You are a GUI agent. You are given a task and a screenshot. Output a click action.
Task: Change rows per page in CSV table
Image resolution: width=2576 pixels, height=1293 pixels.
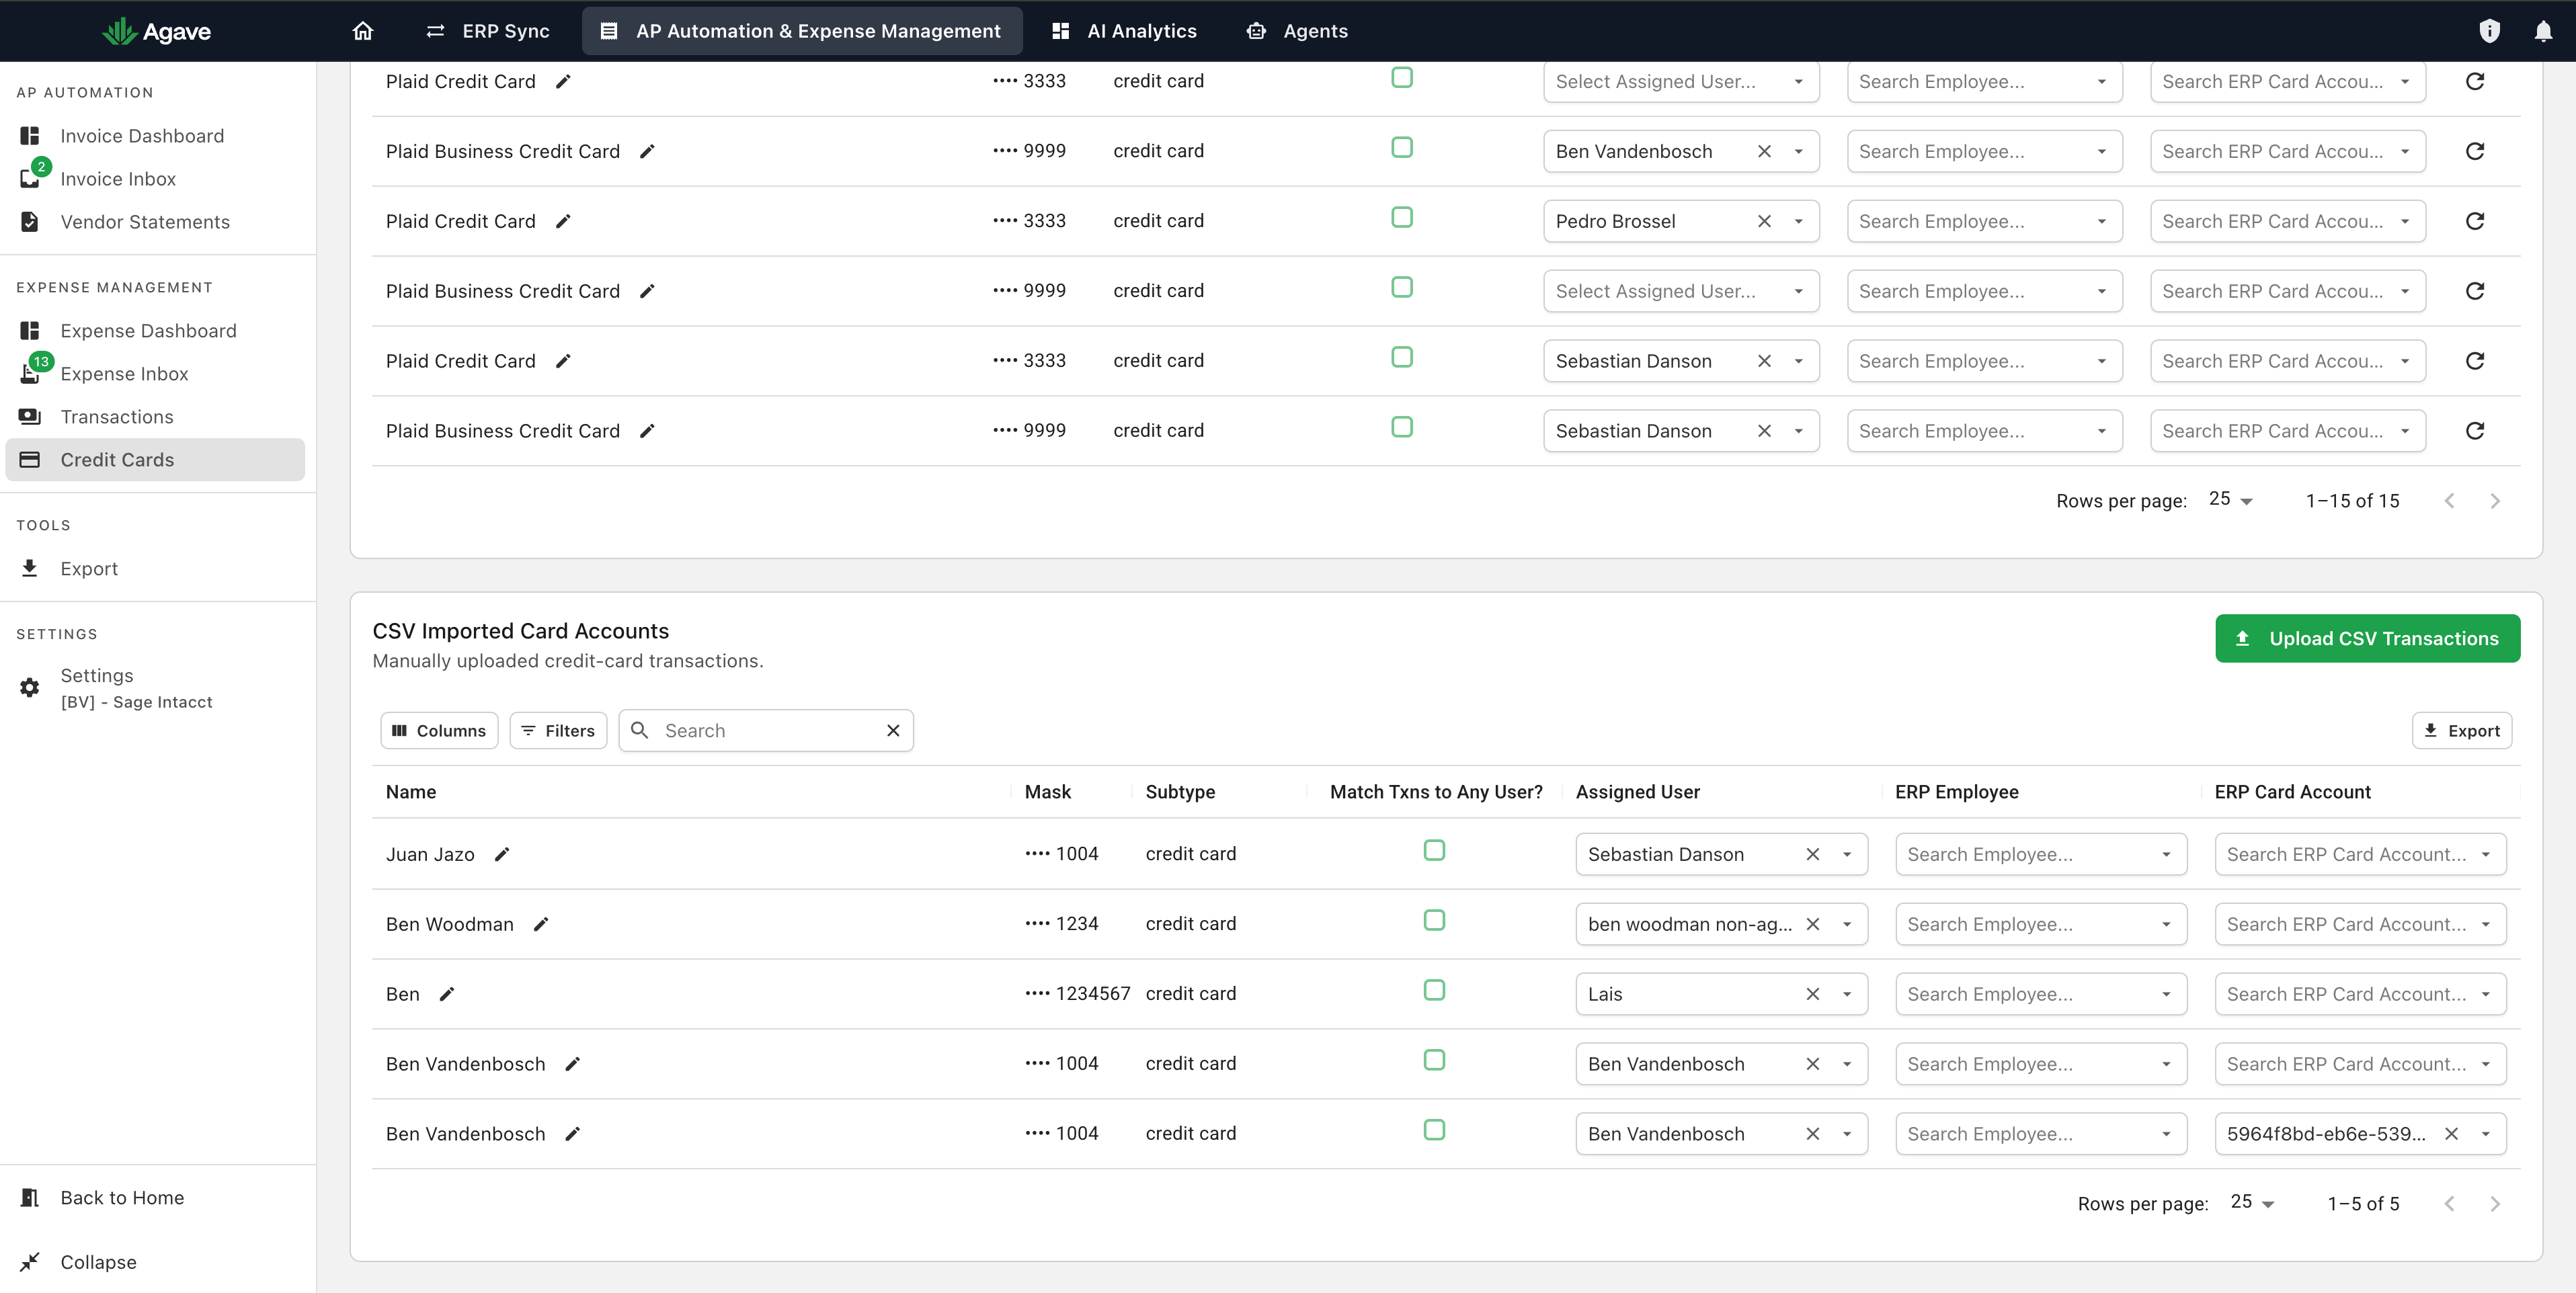(x=2252, y=1203)
